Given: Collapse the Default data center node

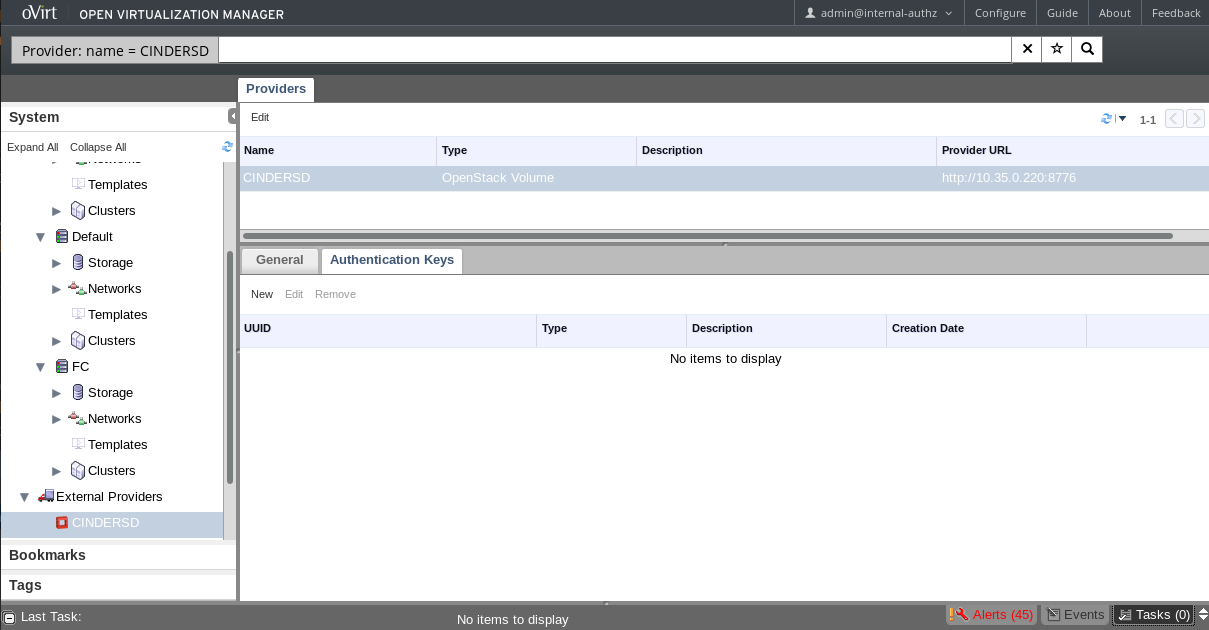Looking at the screenshot, I should point(41,237).
